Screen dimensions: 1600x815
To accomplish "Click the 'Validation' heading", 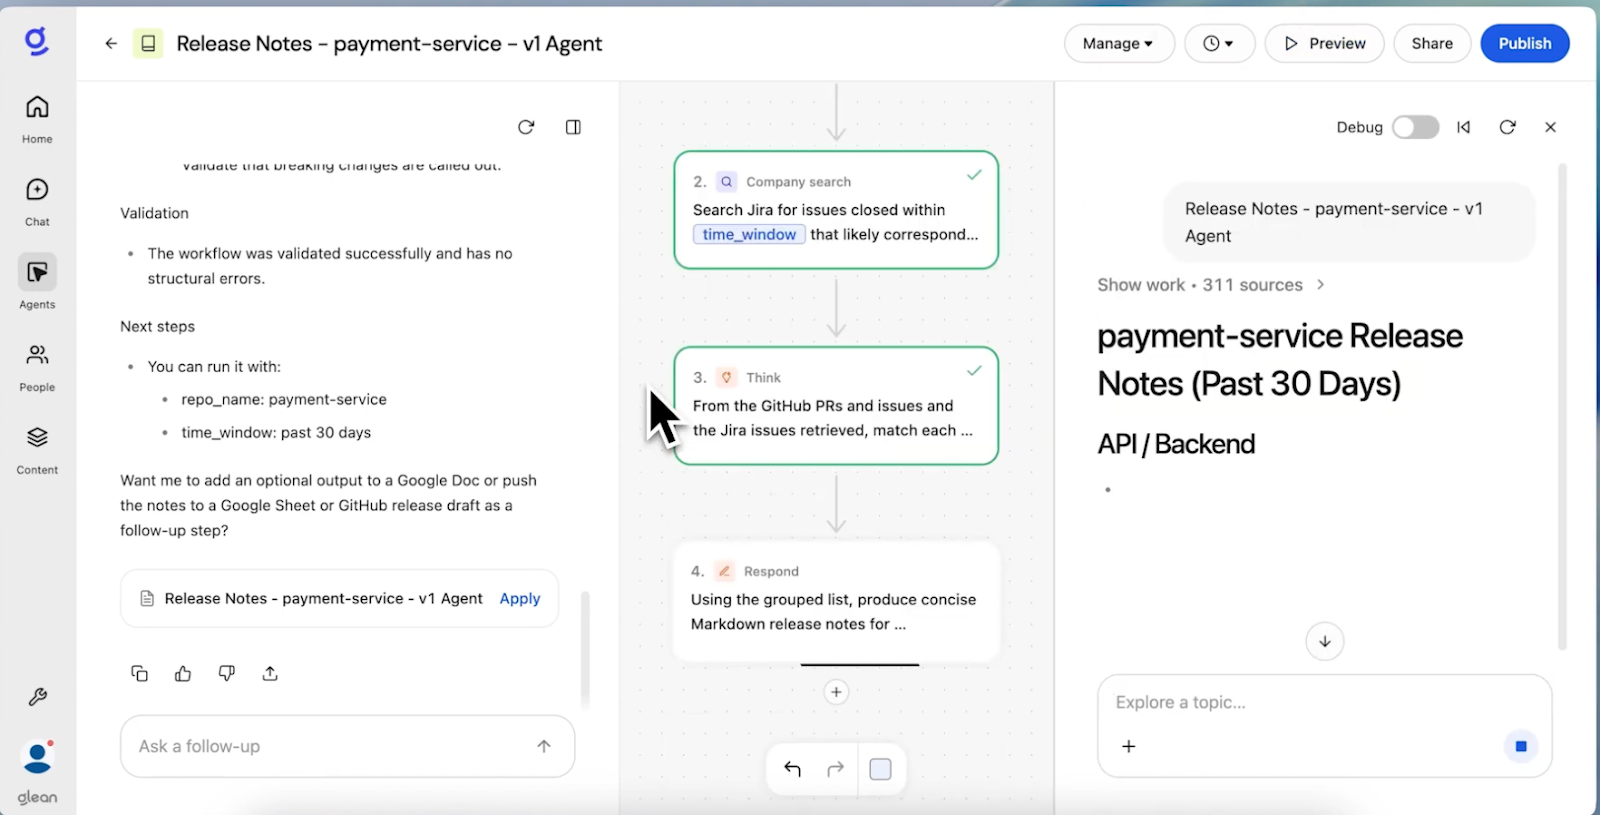I will [x=154, y=213].
